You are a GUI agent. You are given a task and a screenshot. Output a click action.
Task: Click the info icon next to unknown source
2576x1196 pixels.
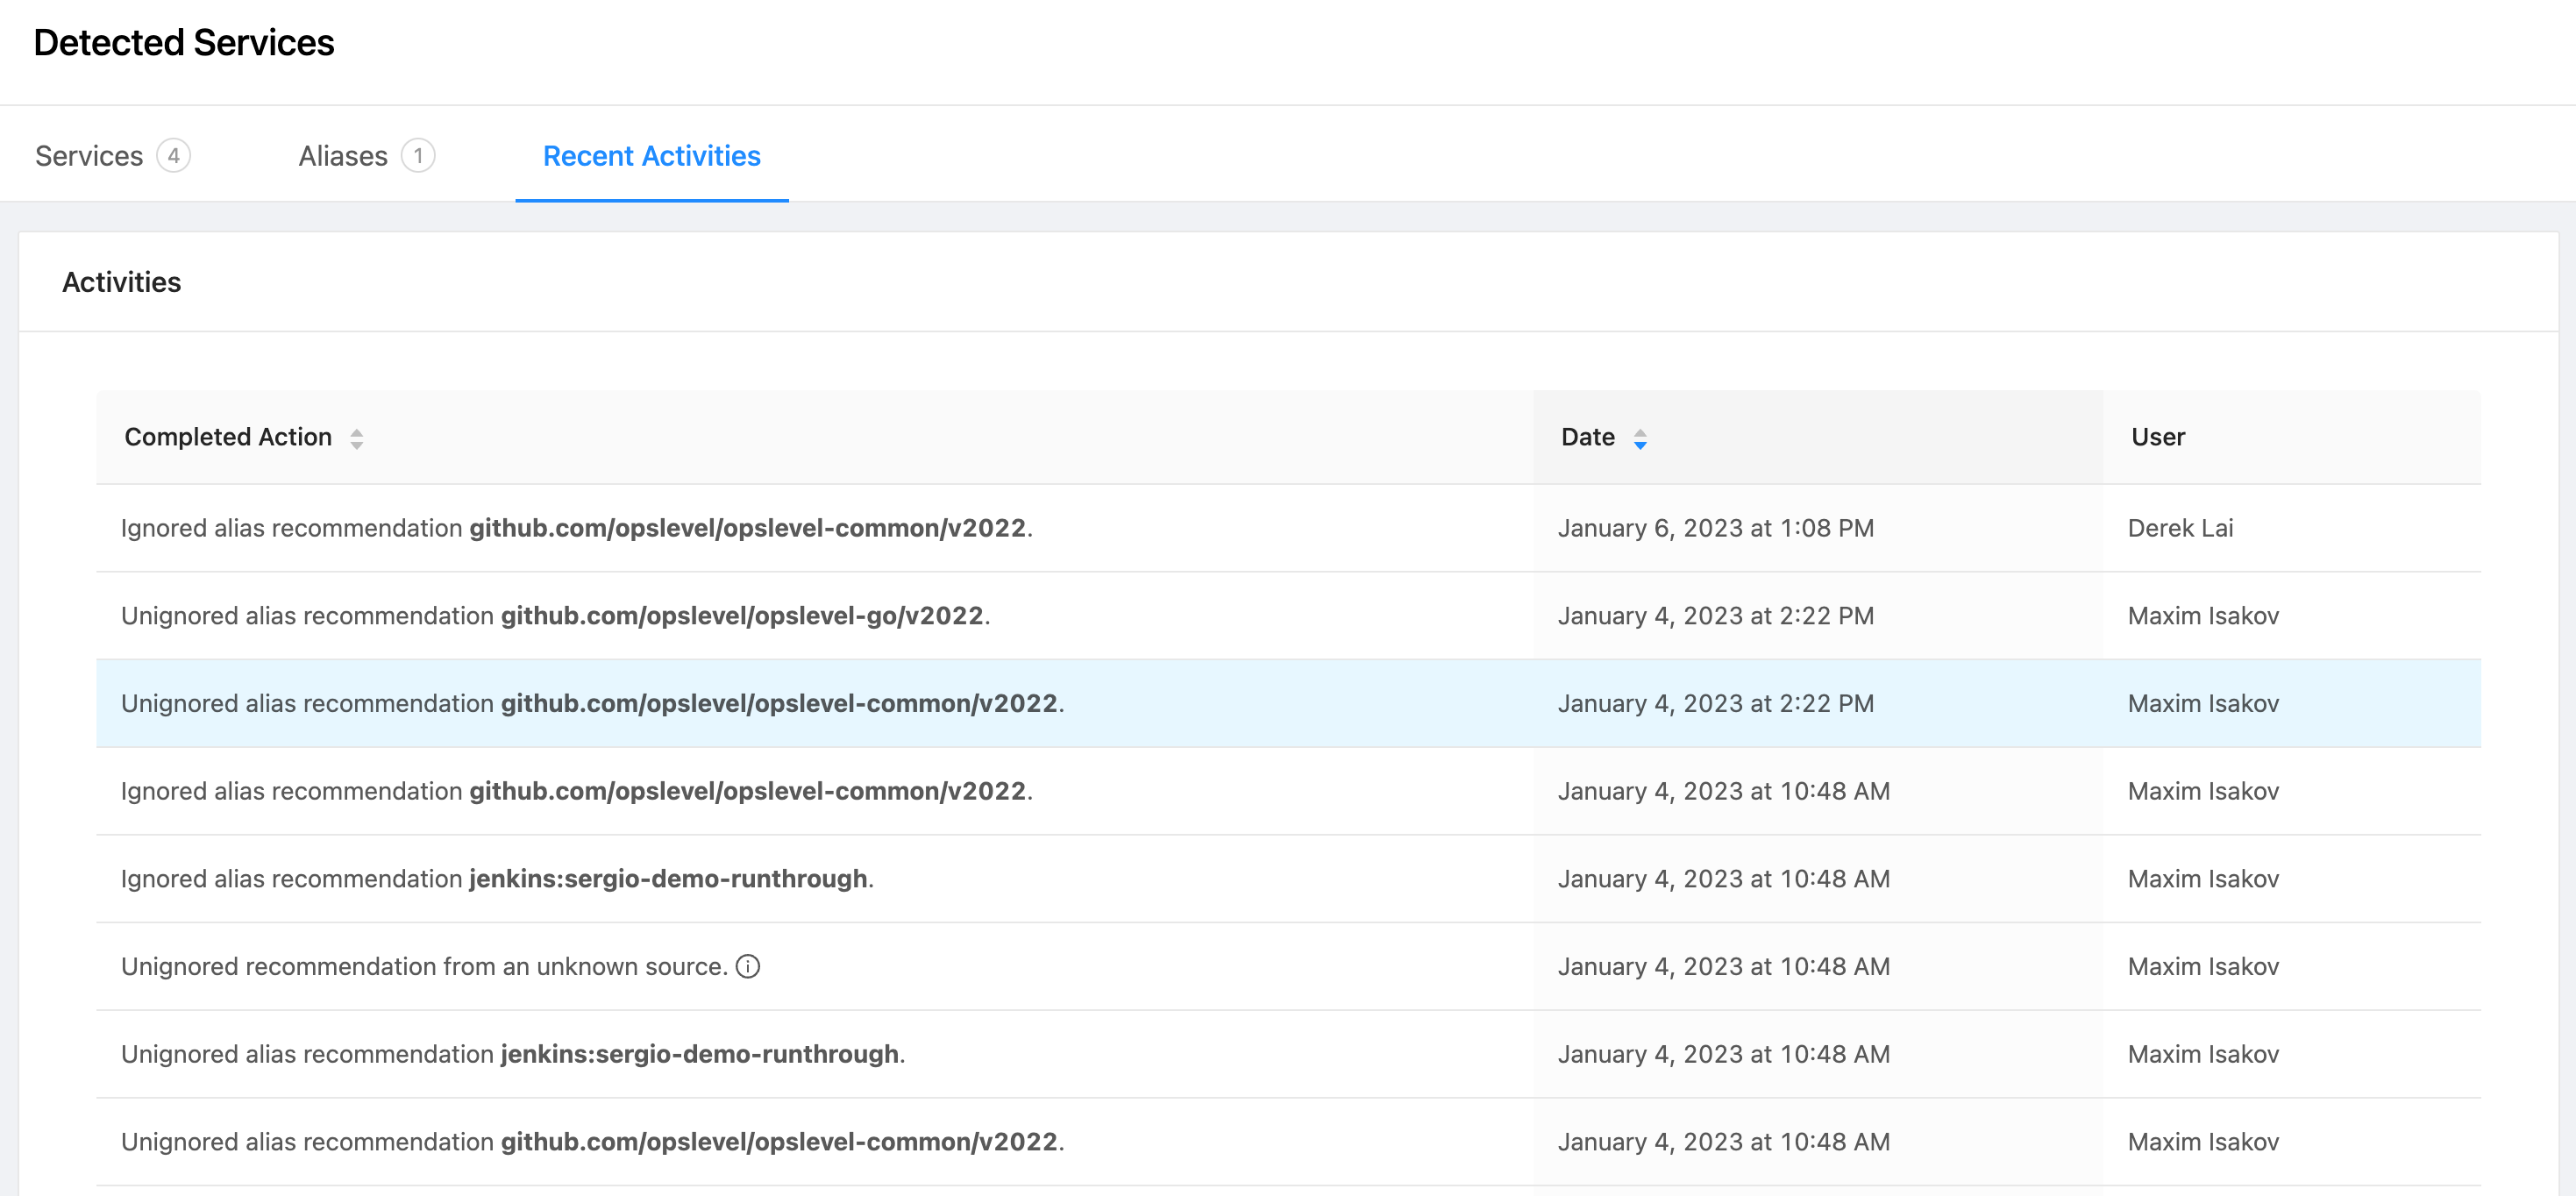[748, 966]
